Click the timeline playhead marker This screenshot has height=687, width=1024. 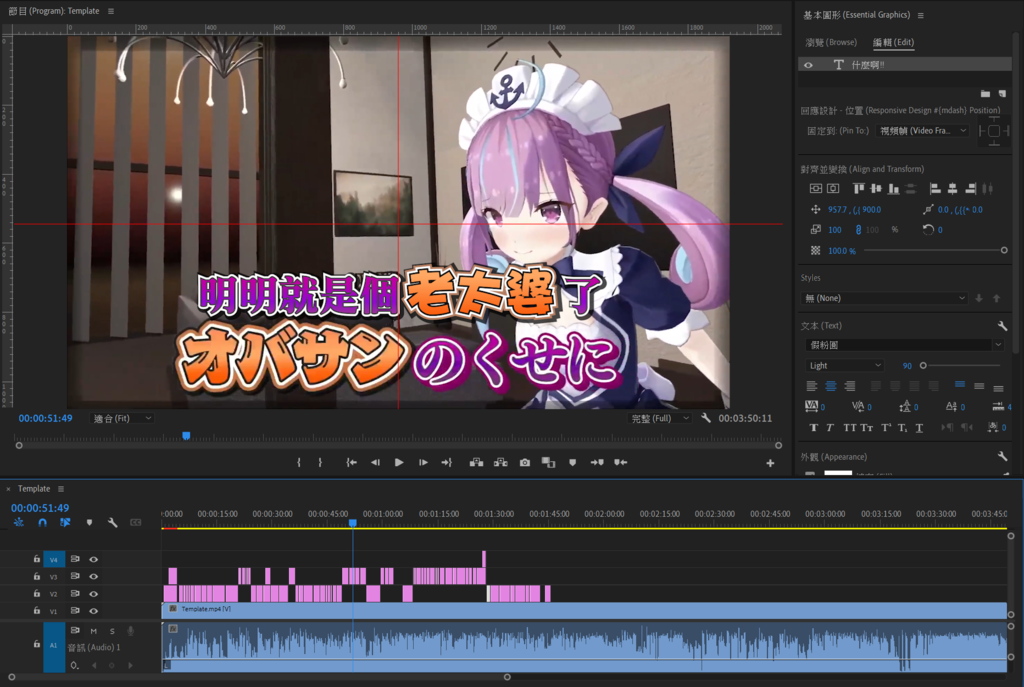coord(353,523)
